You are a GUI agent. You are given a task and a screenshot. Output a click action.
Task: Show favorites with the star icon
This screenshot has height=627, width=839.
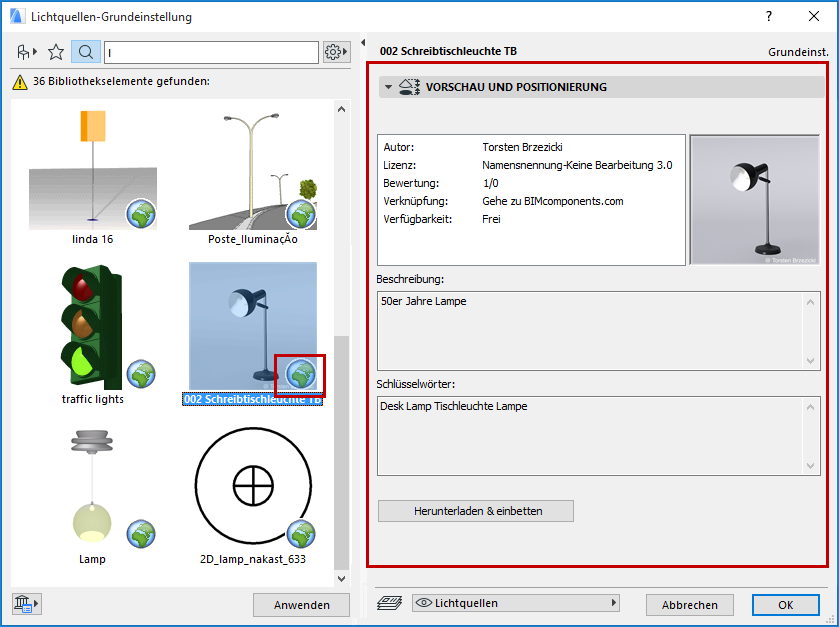[56, 52]
